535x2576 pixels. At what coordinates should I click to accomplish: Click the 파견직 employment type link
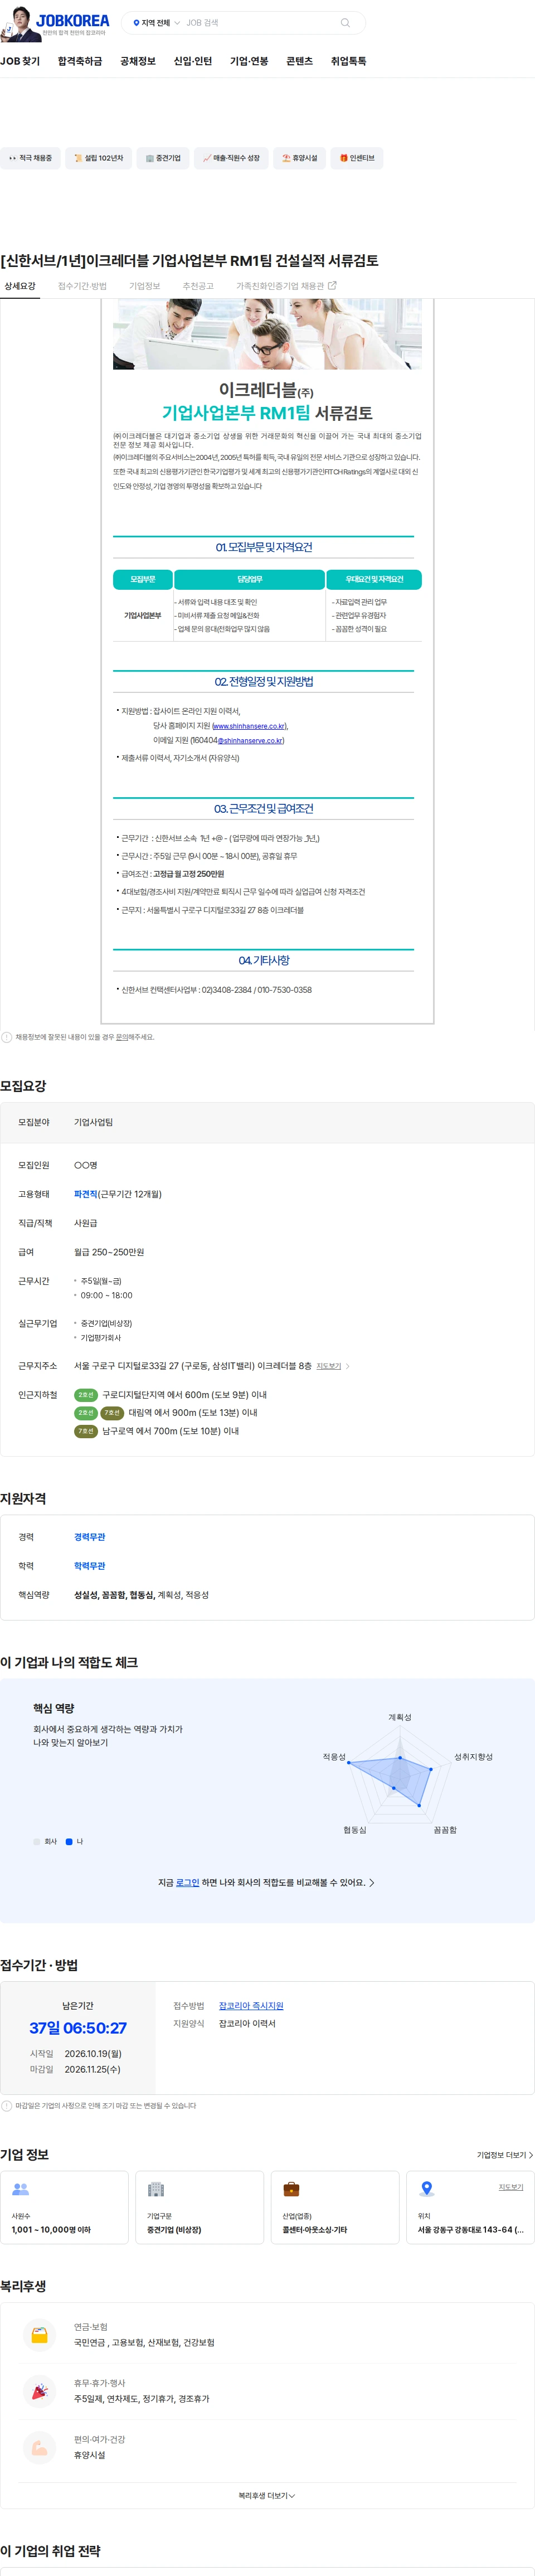pyautogui.click(x=85, y=1194)
